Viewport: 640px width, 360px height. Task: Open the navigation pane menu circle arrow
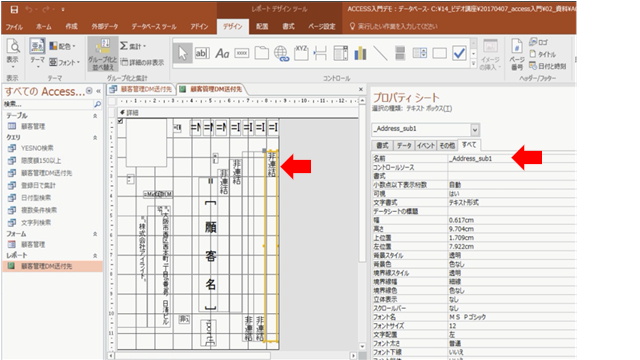(89, 91)
